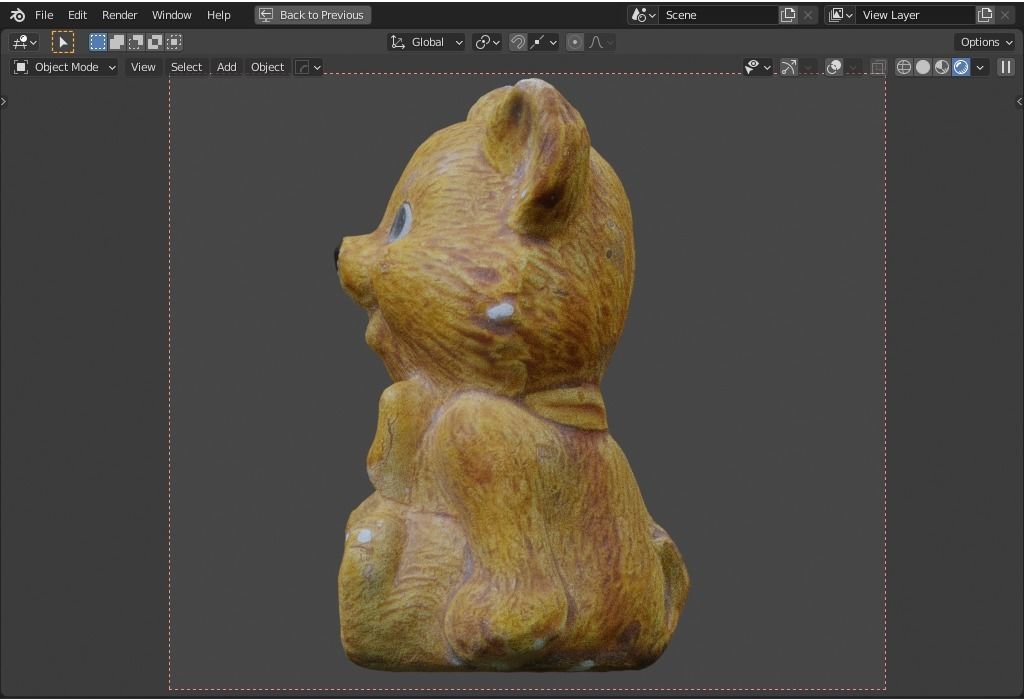Switch to Wireframe viewport shading
Image resolution: width=1024 pixels, height=699 pixels.
tap(903, 67)
